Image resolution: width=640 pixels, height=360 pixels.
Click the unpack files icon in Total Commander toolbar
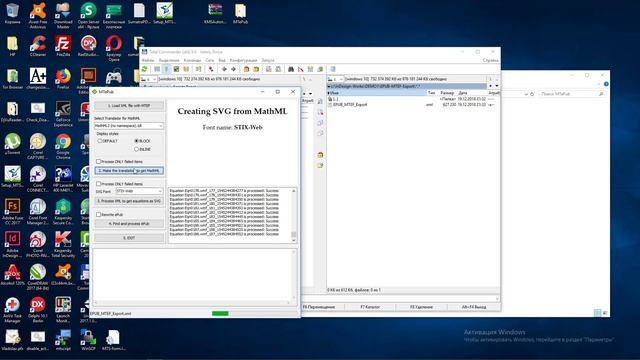256,69
